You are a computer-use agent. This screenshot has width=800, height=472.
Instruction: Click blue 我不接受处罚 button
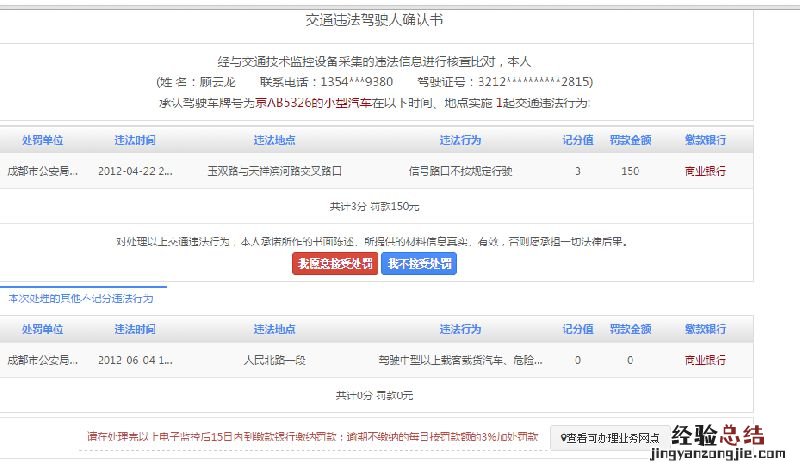coord(419,264)
